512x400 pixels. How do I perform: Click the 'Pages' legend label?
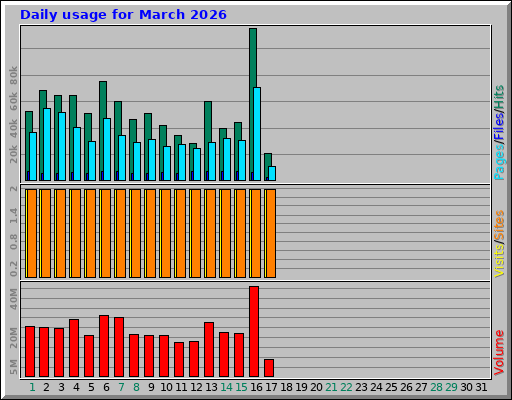(x=499, y=163)
